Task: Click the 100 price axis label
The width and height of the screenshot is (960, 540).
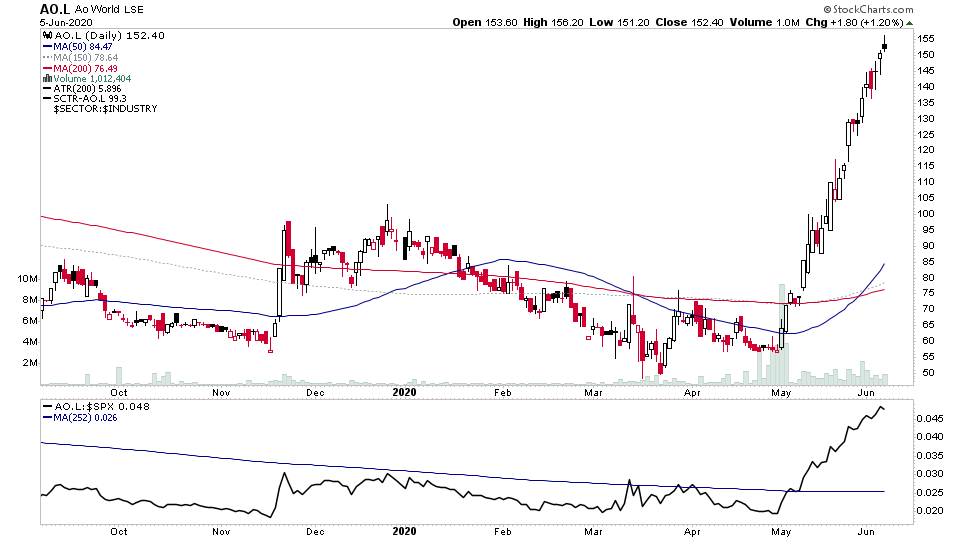Action: point(926,214)
